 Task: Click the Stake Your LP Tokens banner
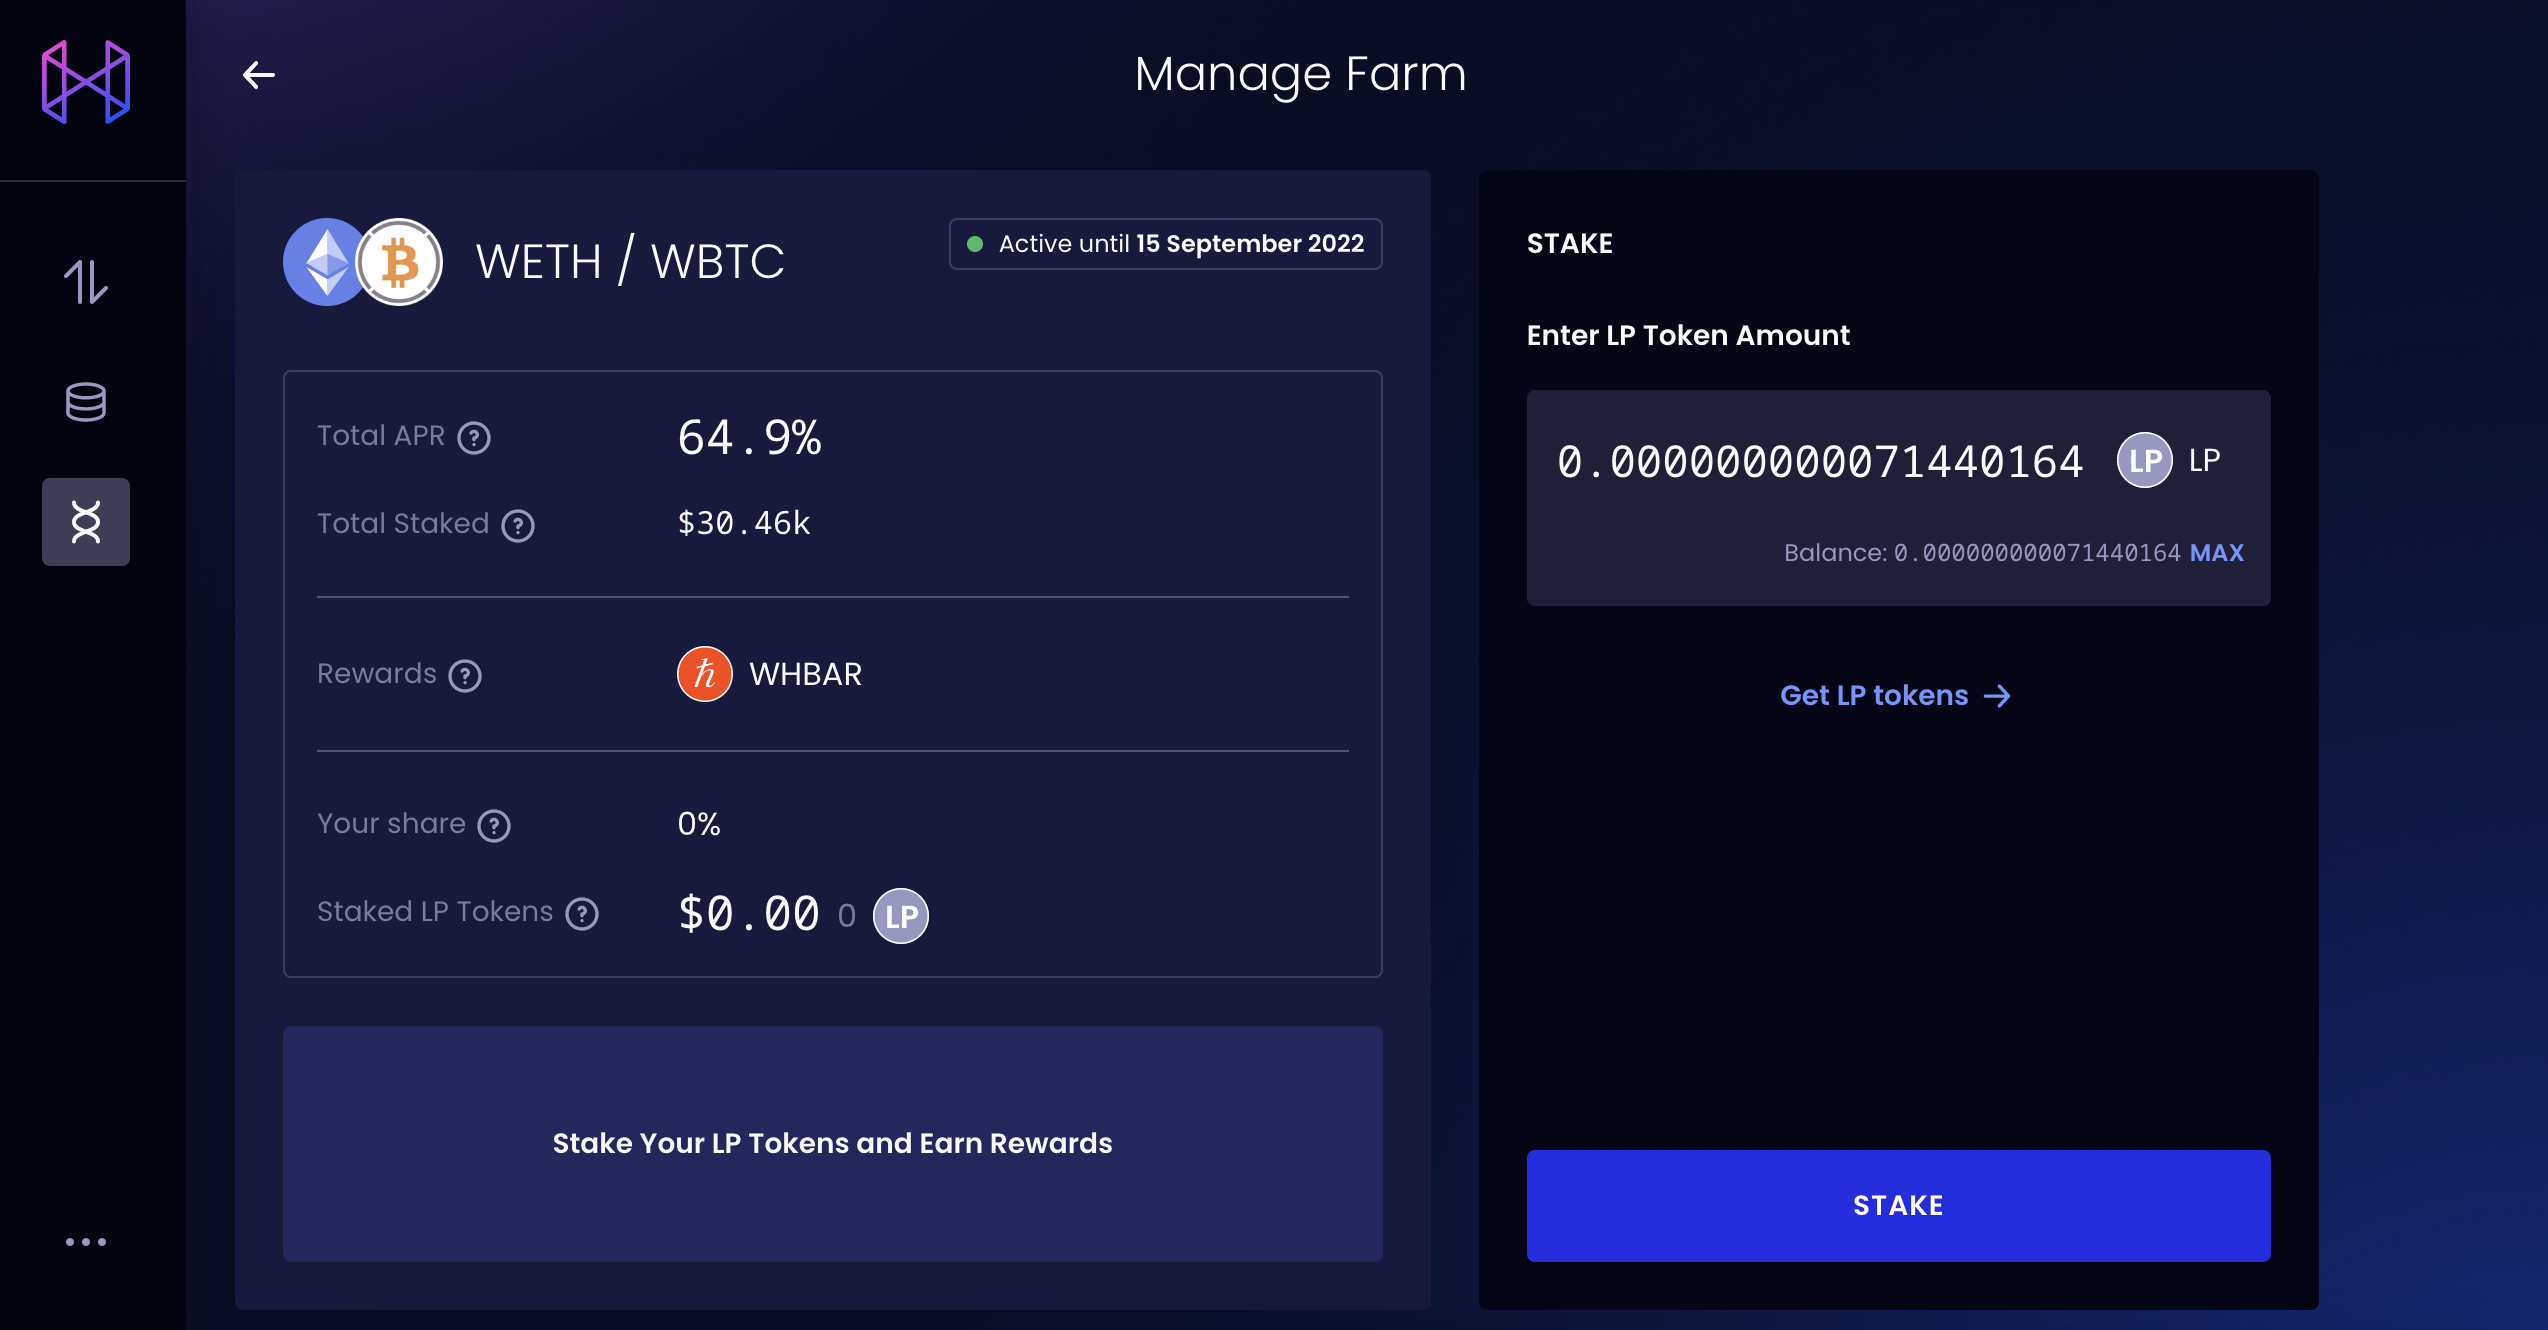832,1143
